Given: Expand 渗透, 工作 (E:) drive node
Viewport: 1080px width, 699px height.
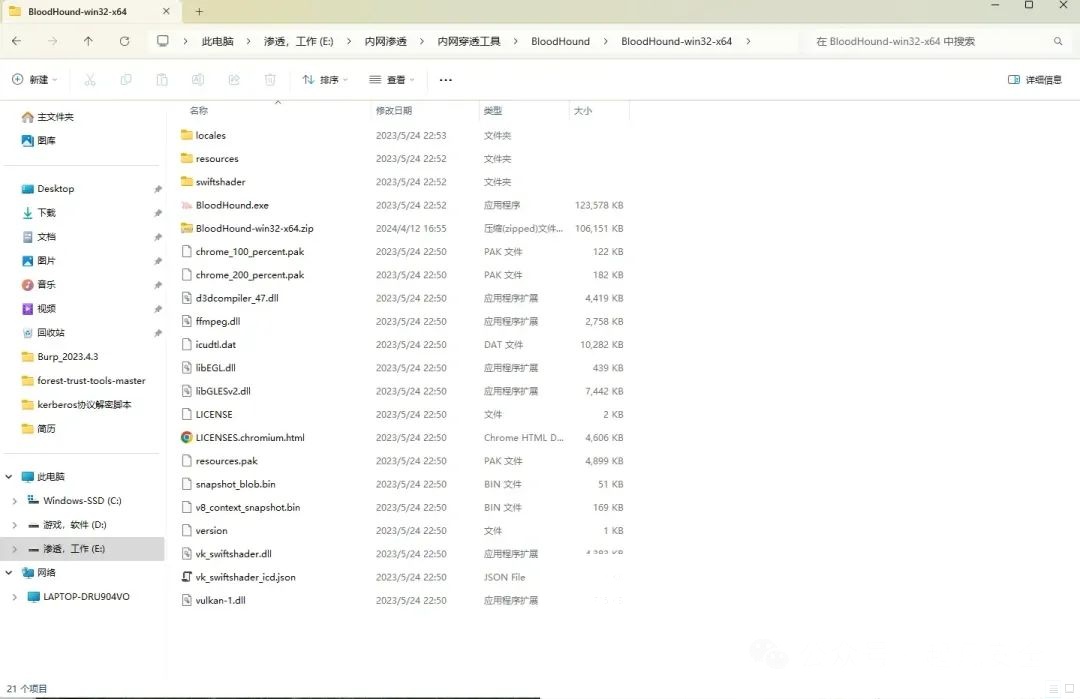Looking at the screenshot, I should coord(14,549).
